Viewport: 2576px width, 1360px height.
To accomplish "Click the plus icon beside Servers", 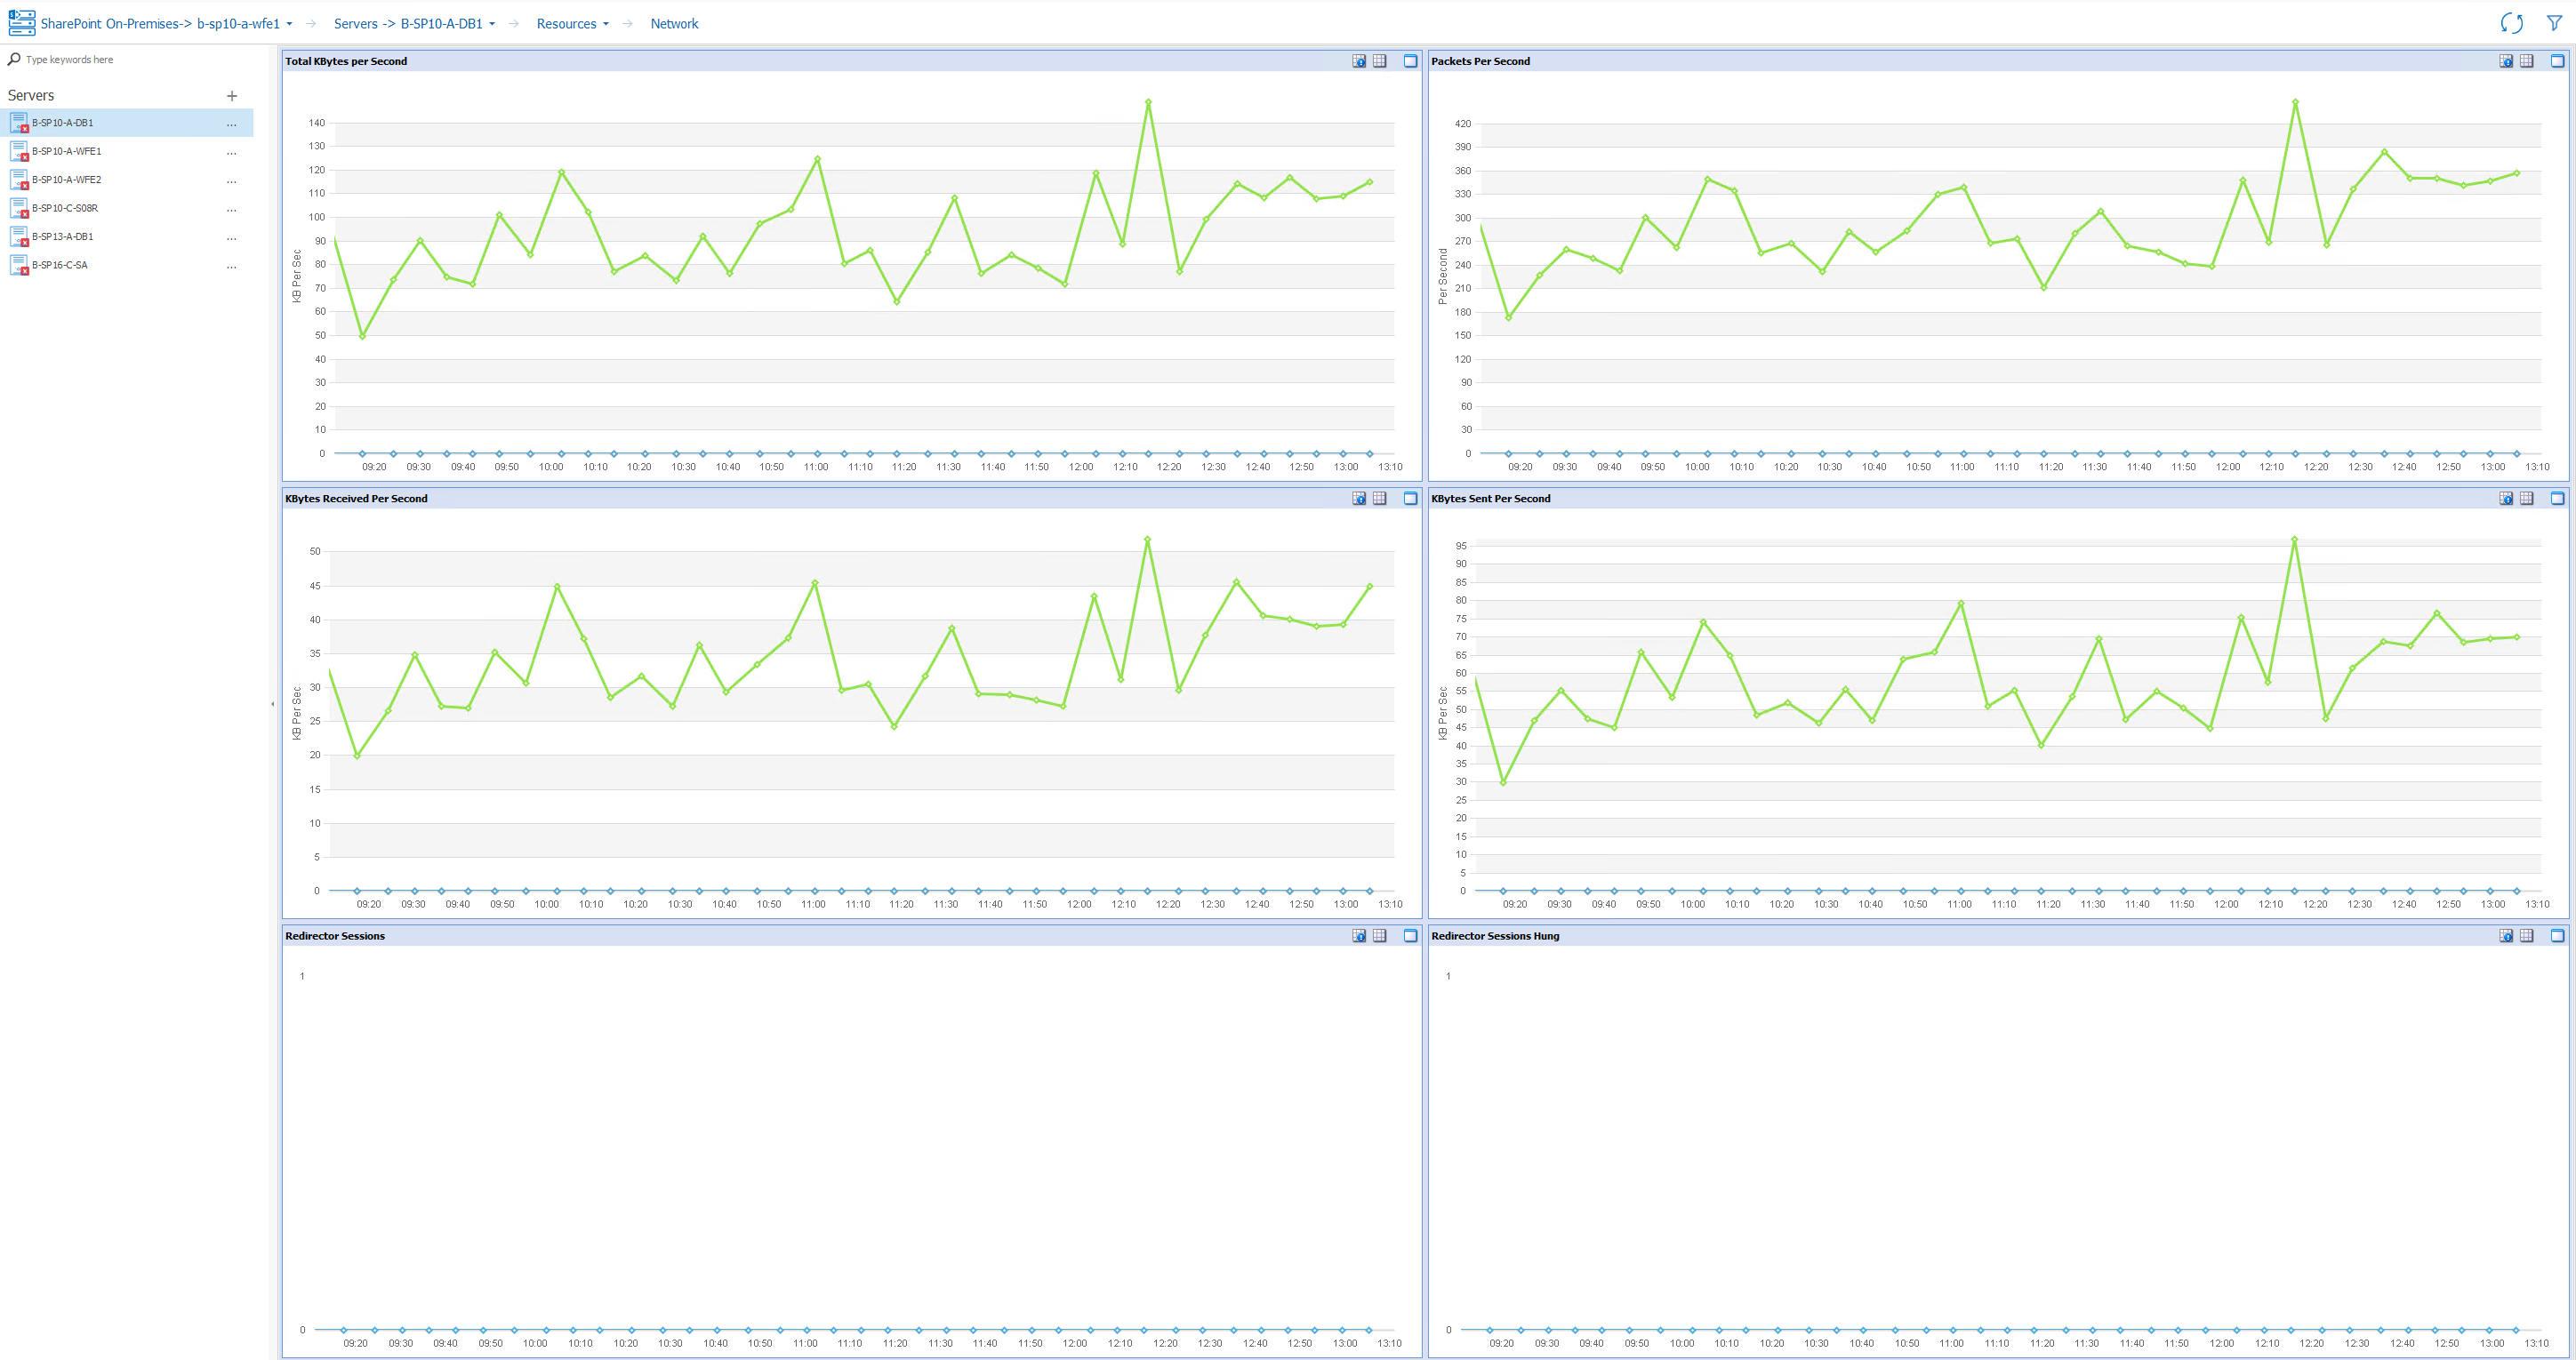I will (232, 96).
